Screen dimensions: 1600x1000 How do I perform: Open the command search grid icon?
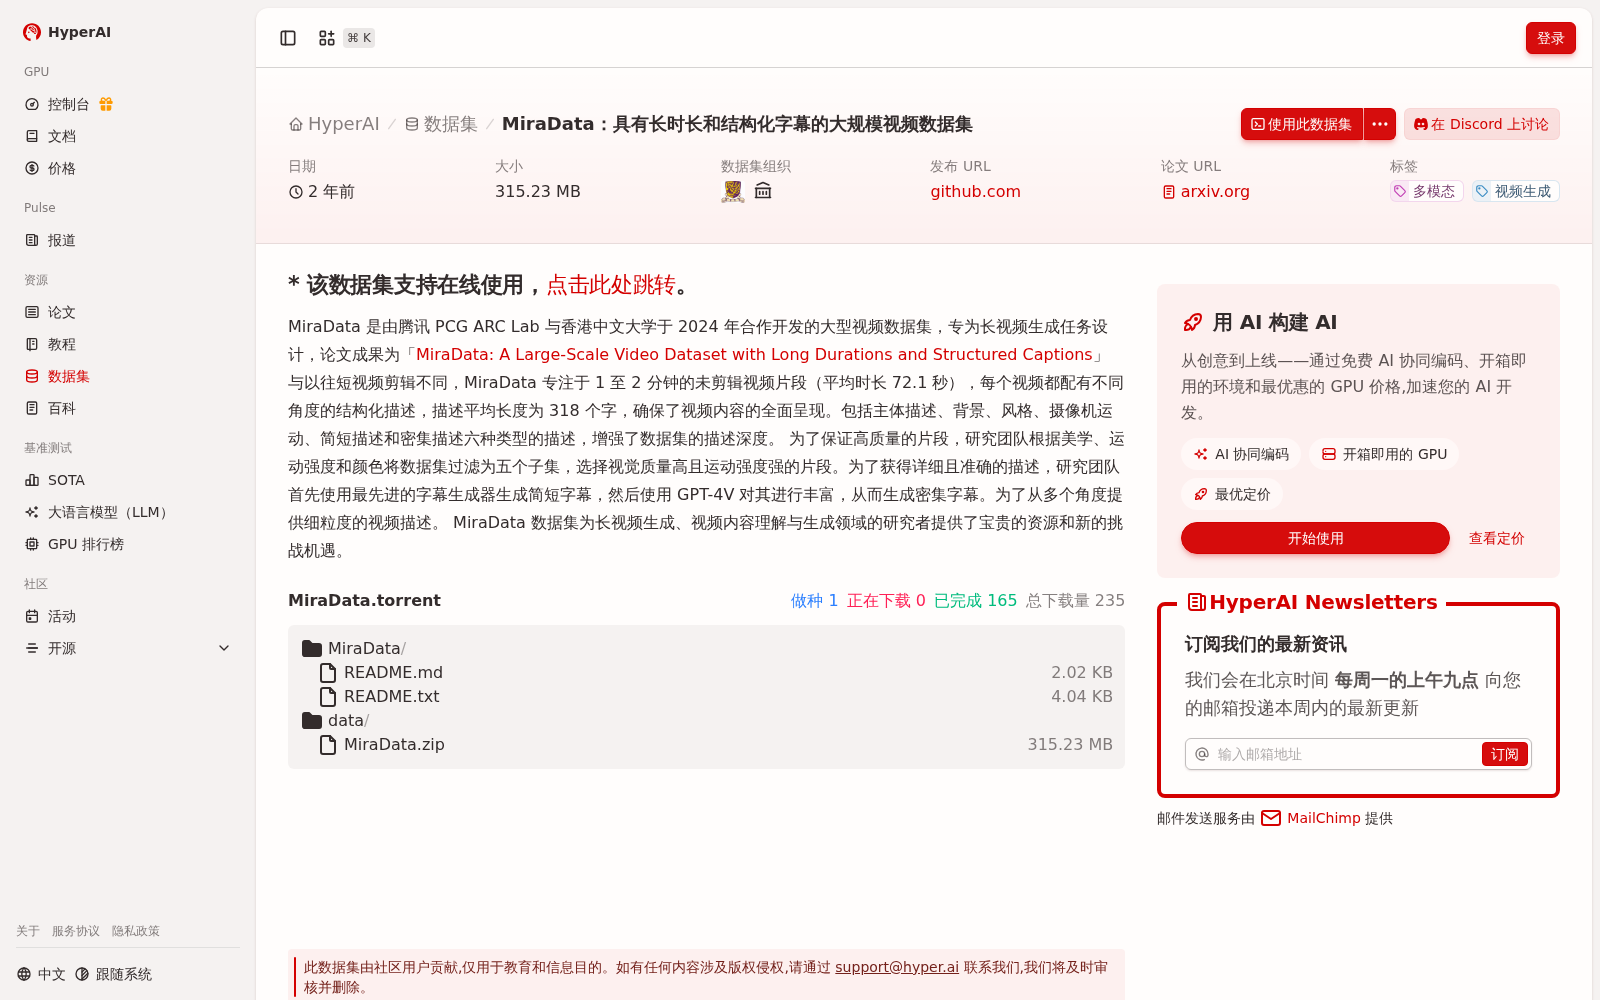[x=327, y=38]
